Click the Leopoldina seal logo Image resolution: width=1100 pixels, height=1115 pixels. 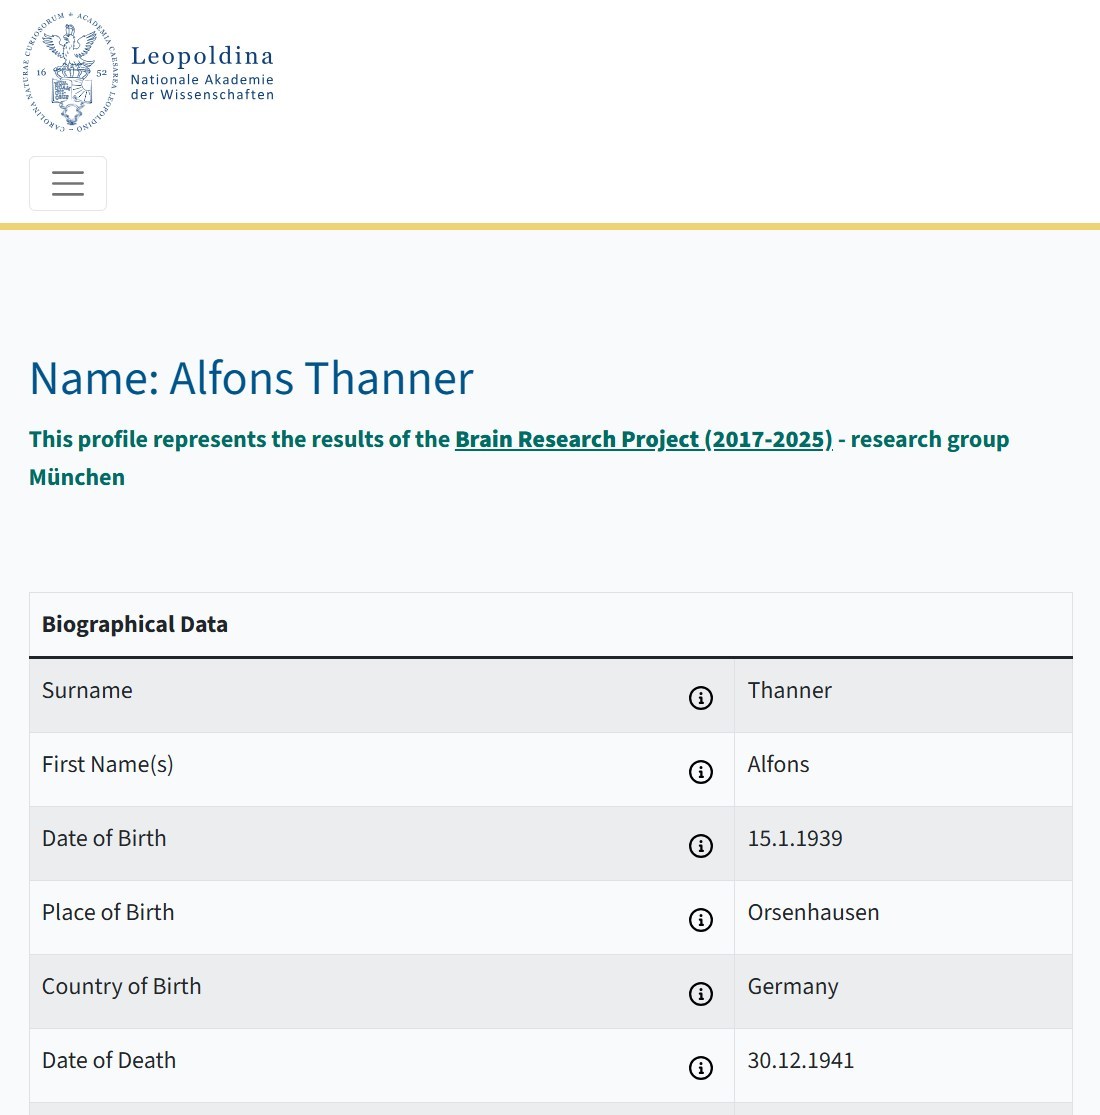[70, 72]
